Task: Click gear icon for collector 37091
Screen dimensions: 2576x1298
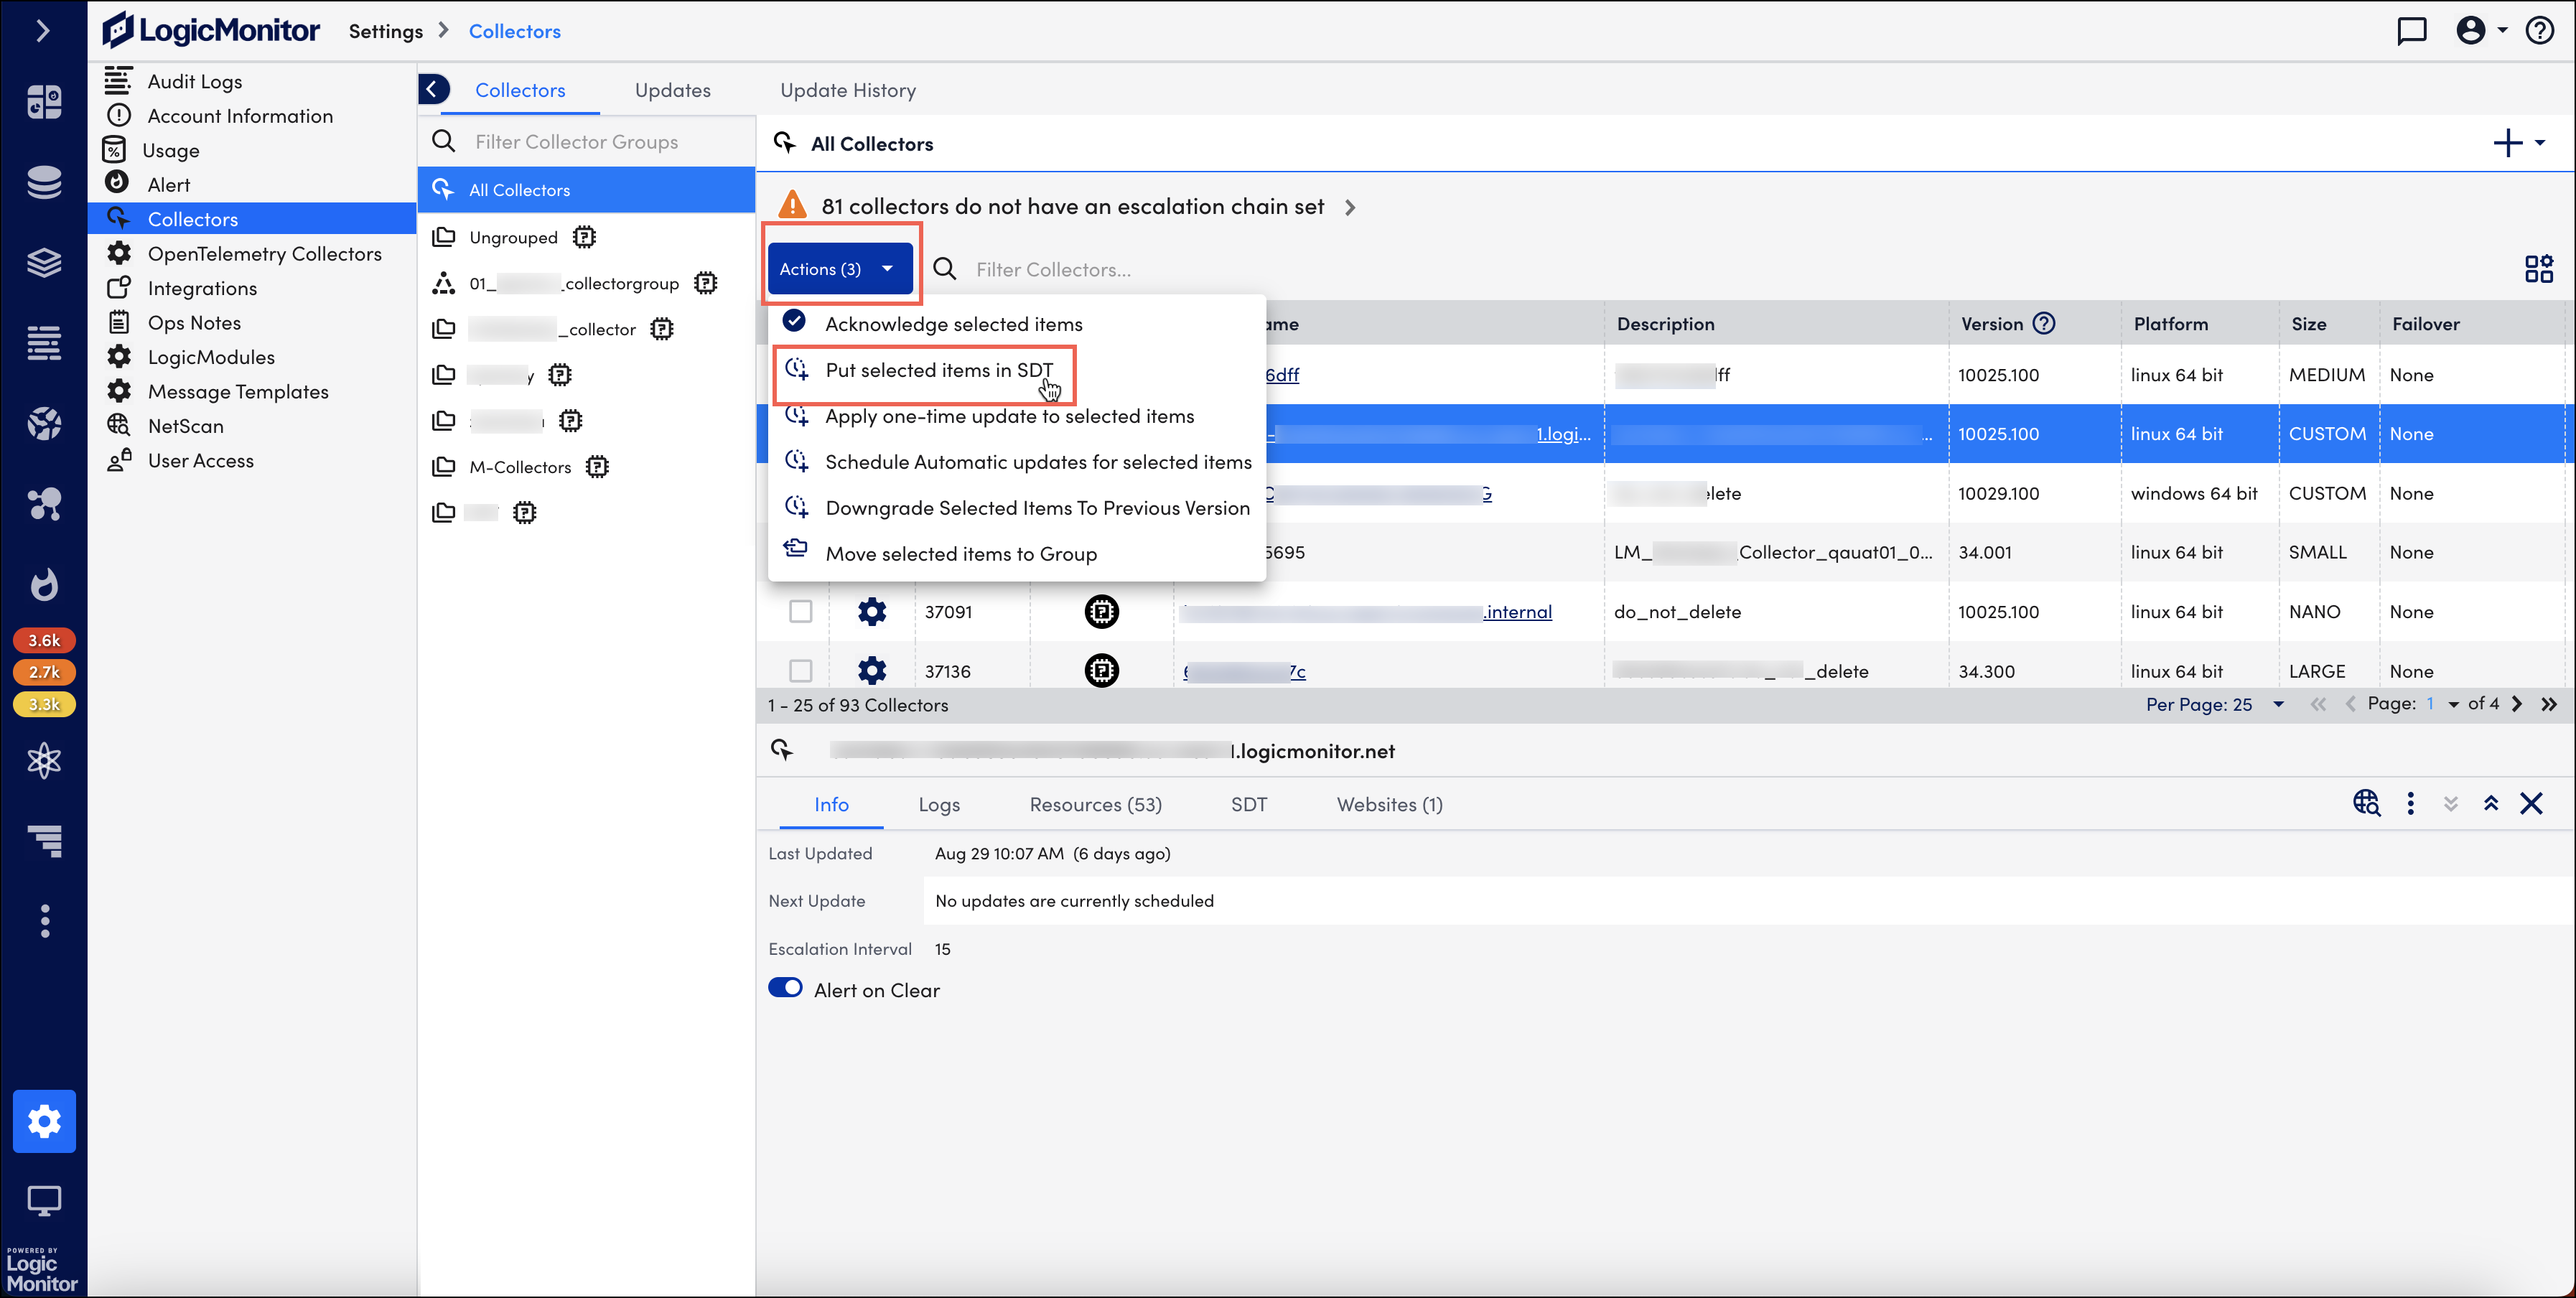Action: pyautogui.click(x=872, y=611)
